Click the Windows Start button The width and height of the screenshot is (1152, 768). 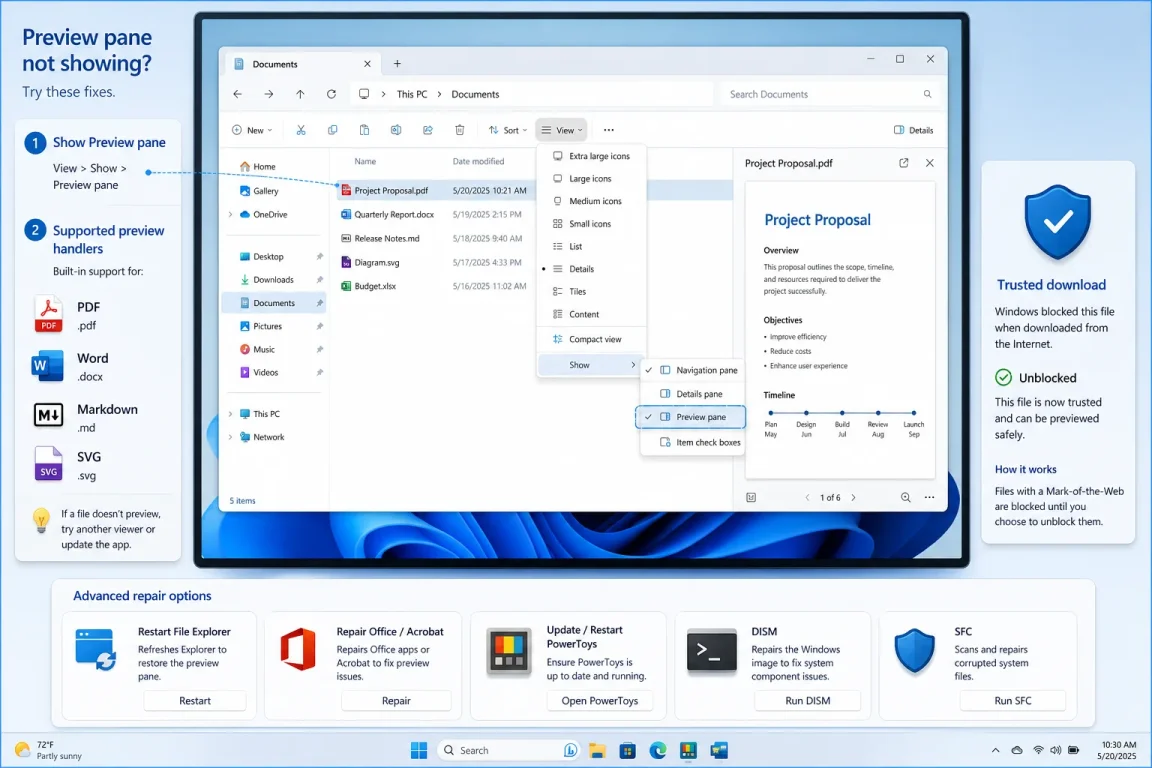[x=419, y=750]
